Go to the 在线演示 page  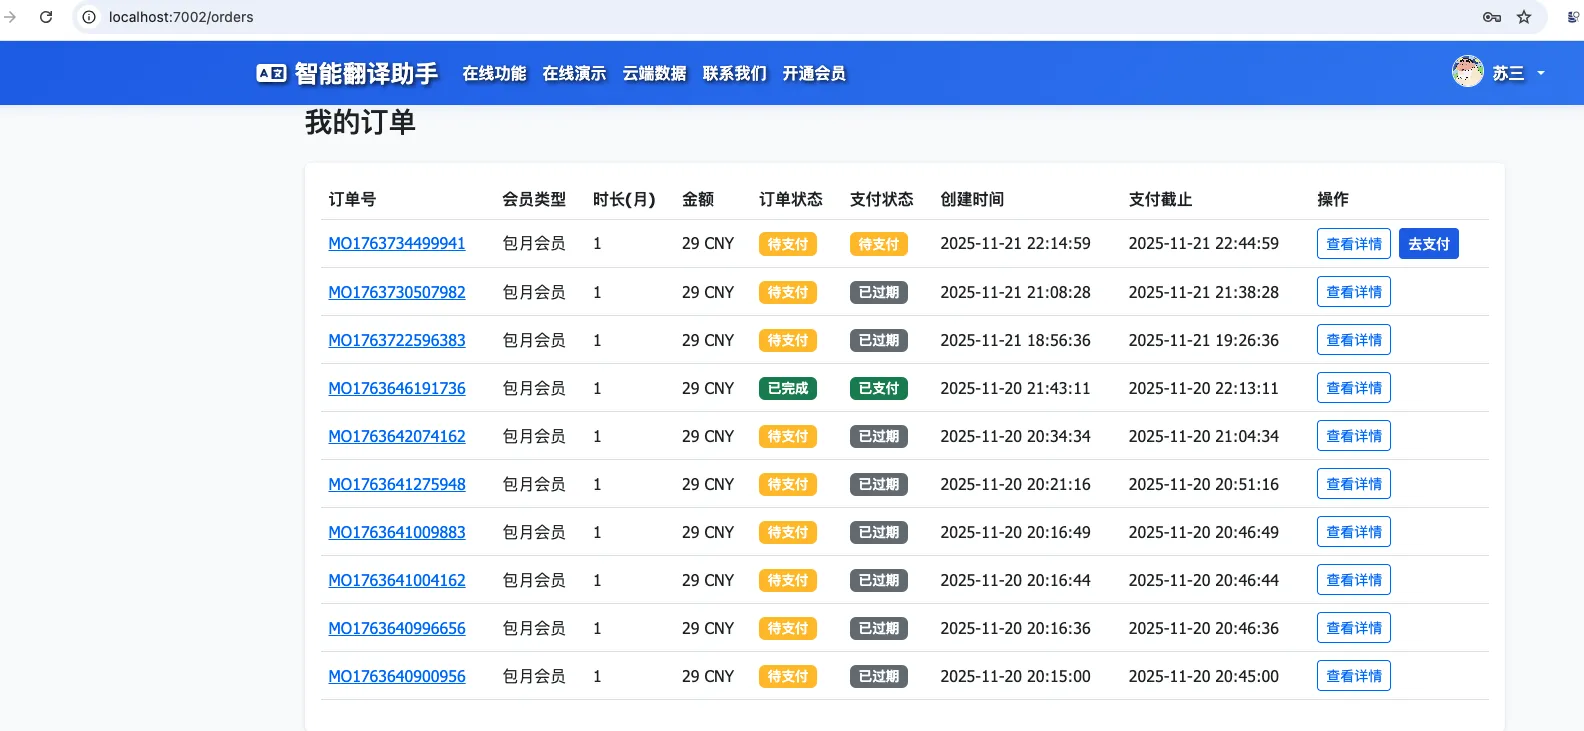point(574,73)
